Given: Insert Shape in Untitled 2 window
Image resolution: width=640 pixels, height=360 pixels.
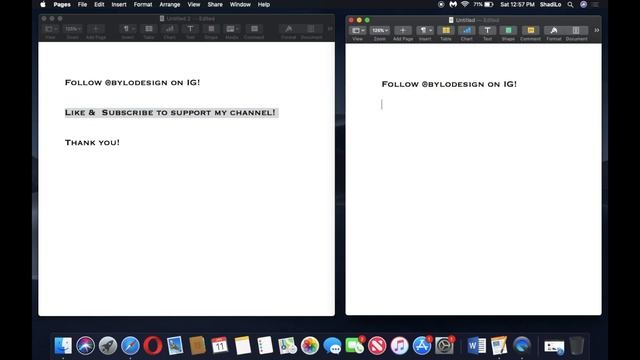Looking at the screenshot, I should pos(211,29).
